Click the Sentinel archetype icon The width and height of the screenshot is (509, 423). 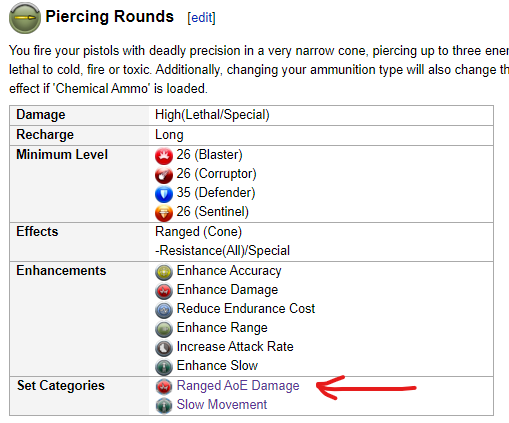click(x=164, y=213)
